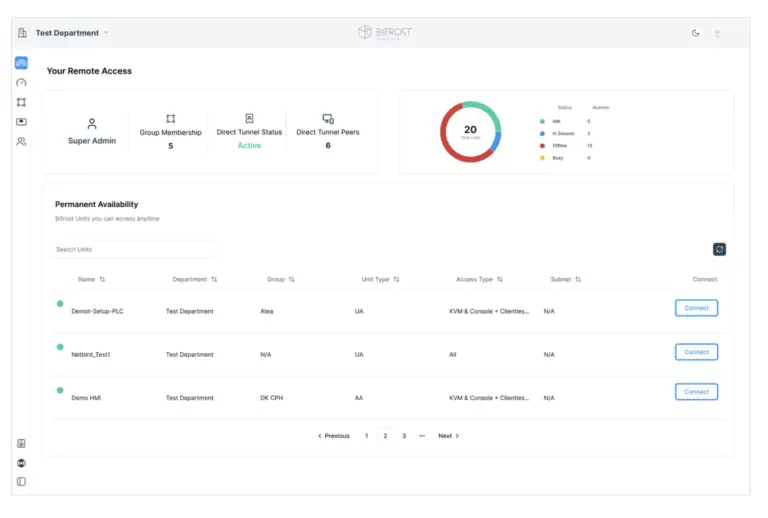The width and height of the screenshot is (768, 518).
Task: Click the Active tunnel status text
Action: (249, 145)
